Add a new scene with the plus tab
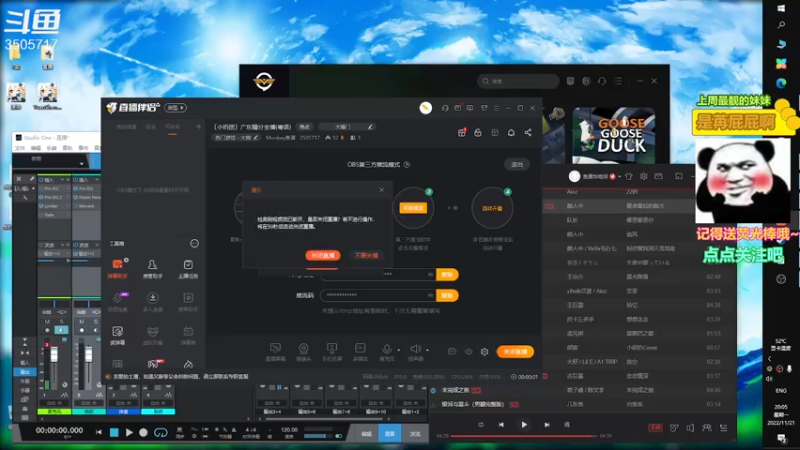The image size is (800, 450). pyautogui.click(x=198, y=127)
